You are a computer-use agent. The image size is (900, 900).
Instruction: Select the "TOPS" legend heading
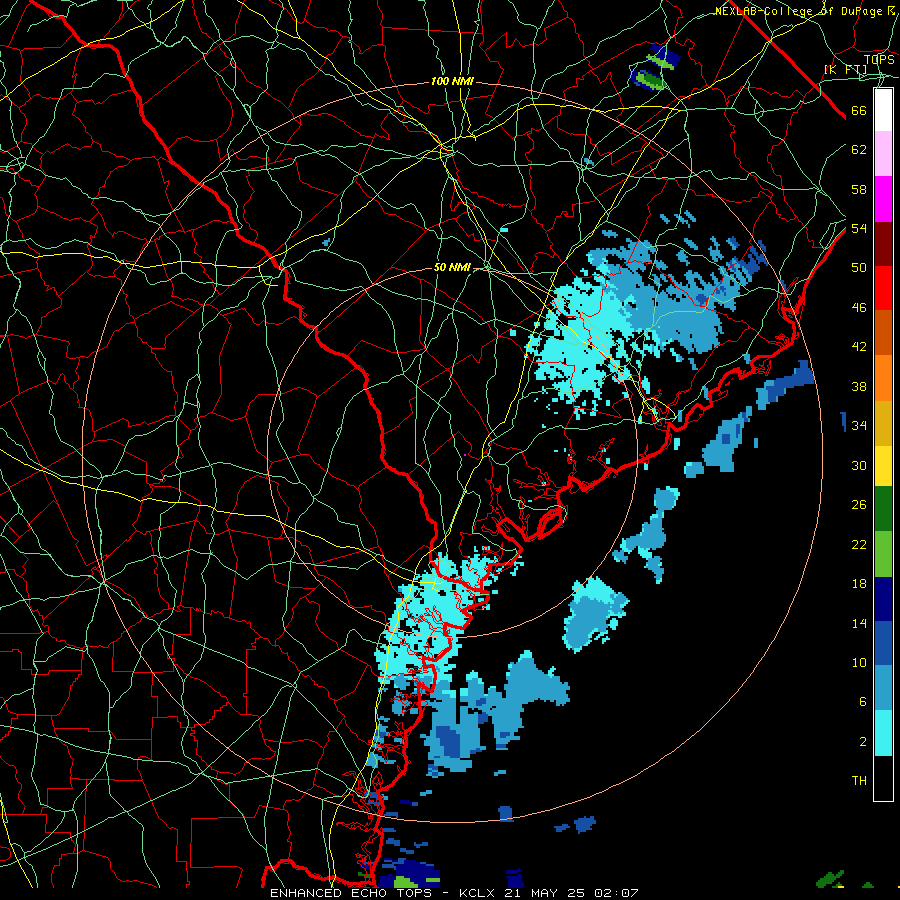click(x=879, y=60)
